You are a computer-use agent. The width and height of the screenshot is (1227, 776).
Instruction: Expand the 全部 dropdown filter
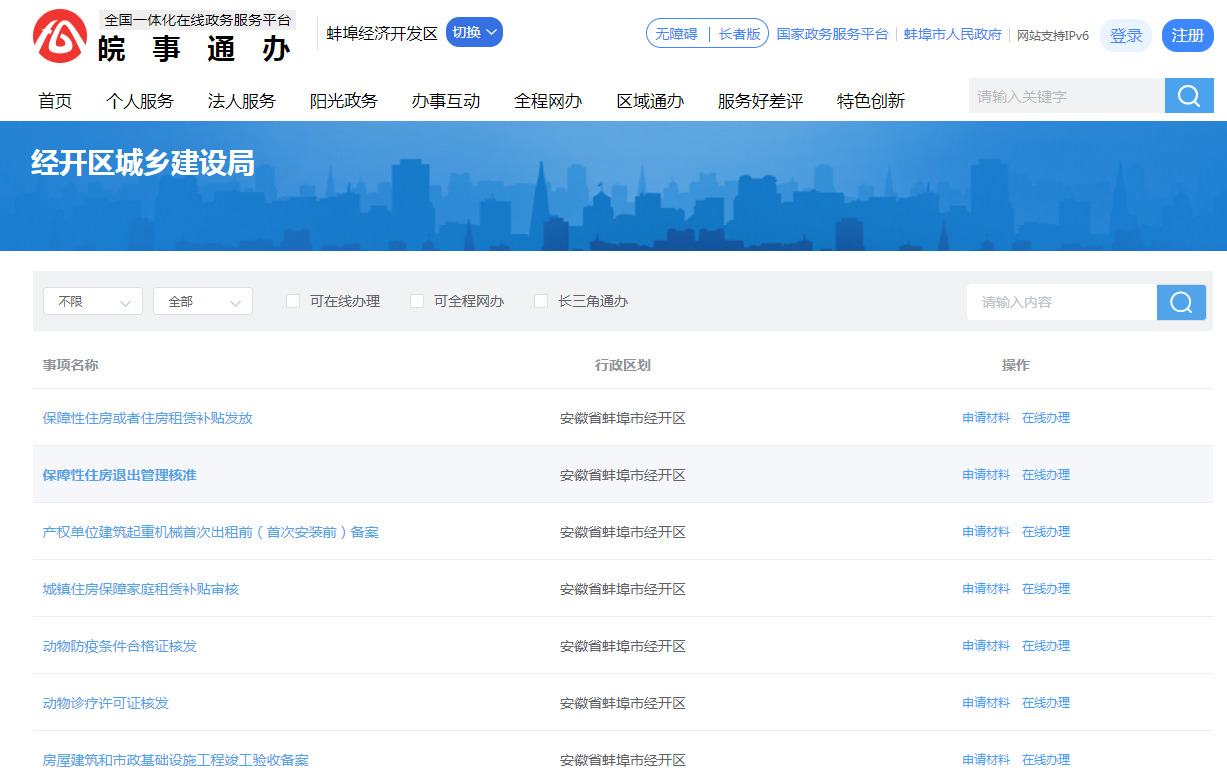pos(203,301)
